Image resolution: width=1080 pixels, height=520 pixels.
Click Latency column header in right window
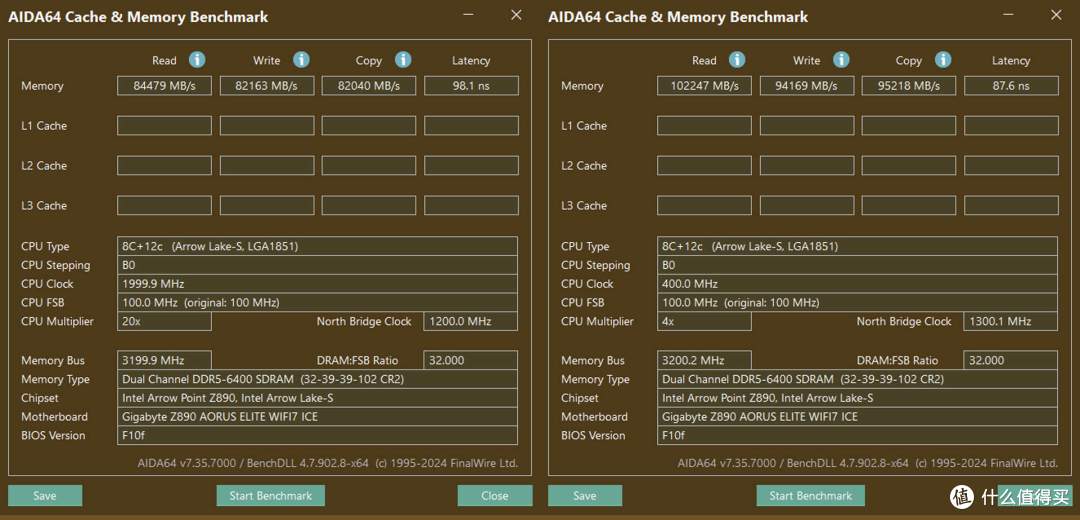coord(1011,61)
